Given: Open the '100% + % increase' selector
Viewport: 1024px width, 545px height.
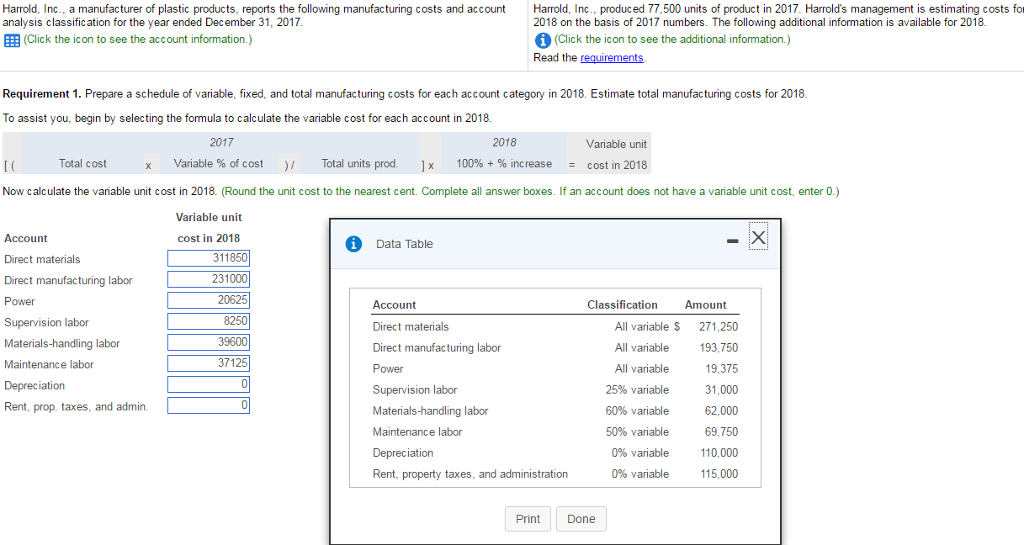Looking at the screenshot, I should pos(504,164).
